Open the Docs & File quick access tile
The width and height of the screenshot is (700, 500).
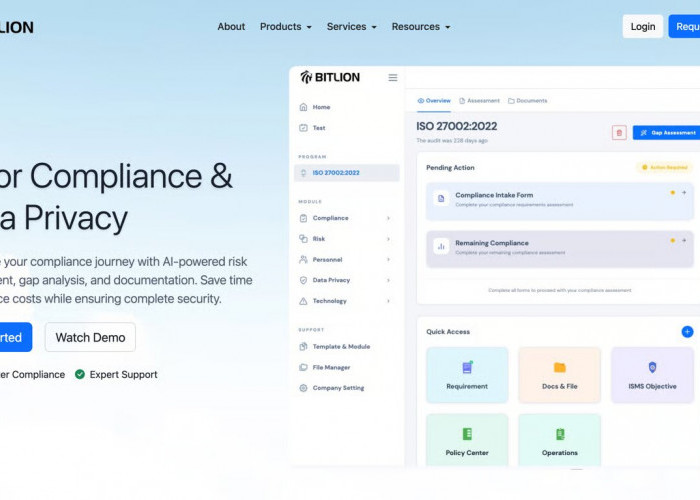tap(559, 375)
